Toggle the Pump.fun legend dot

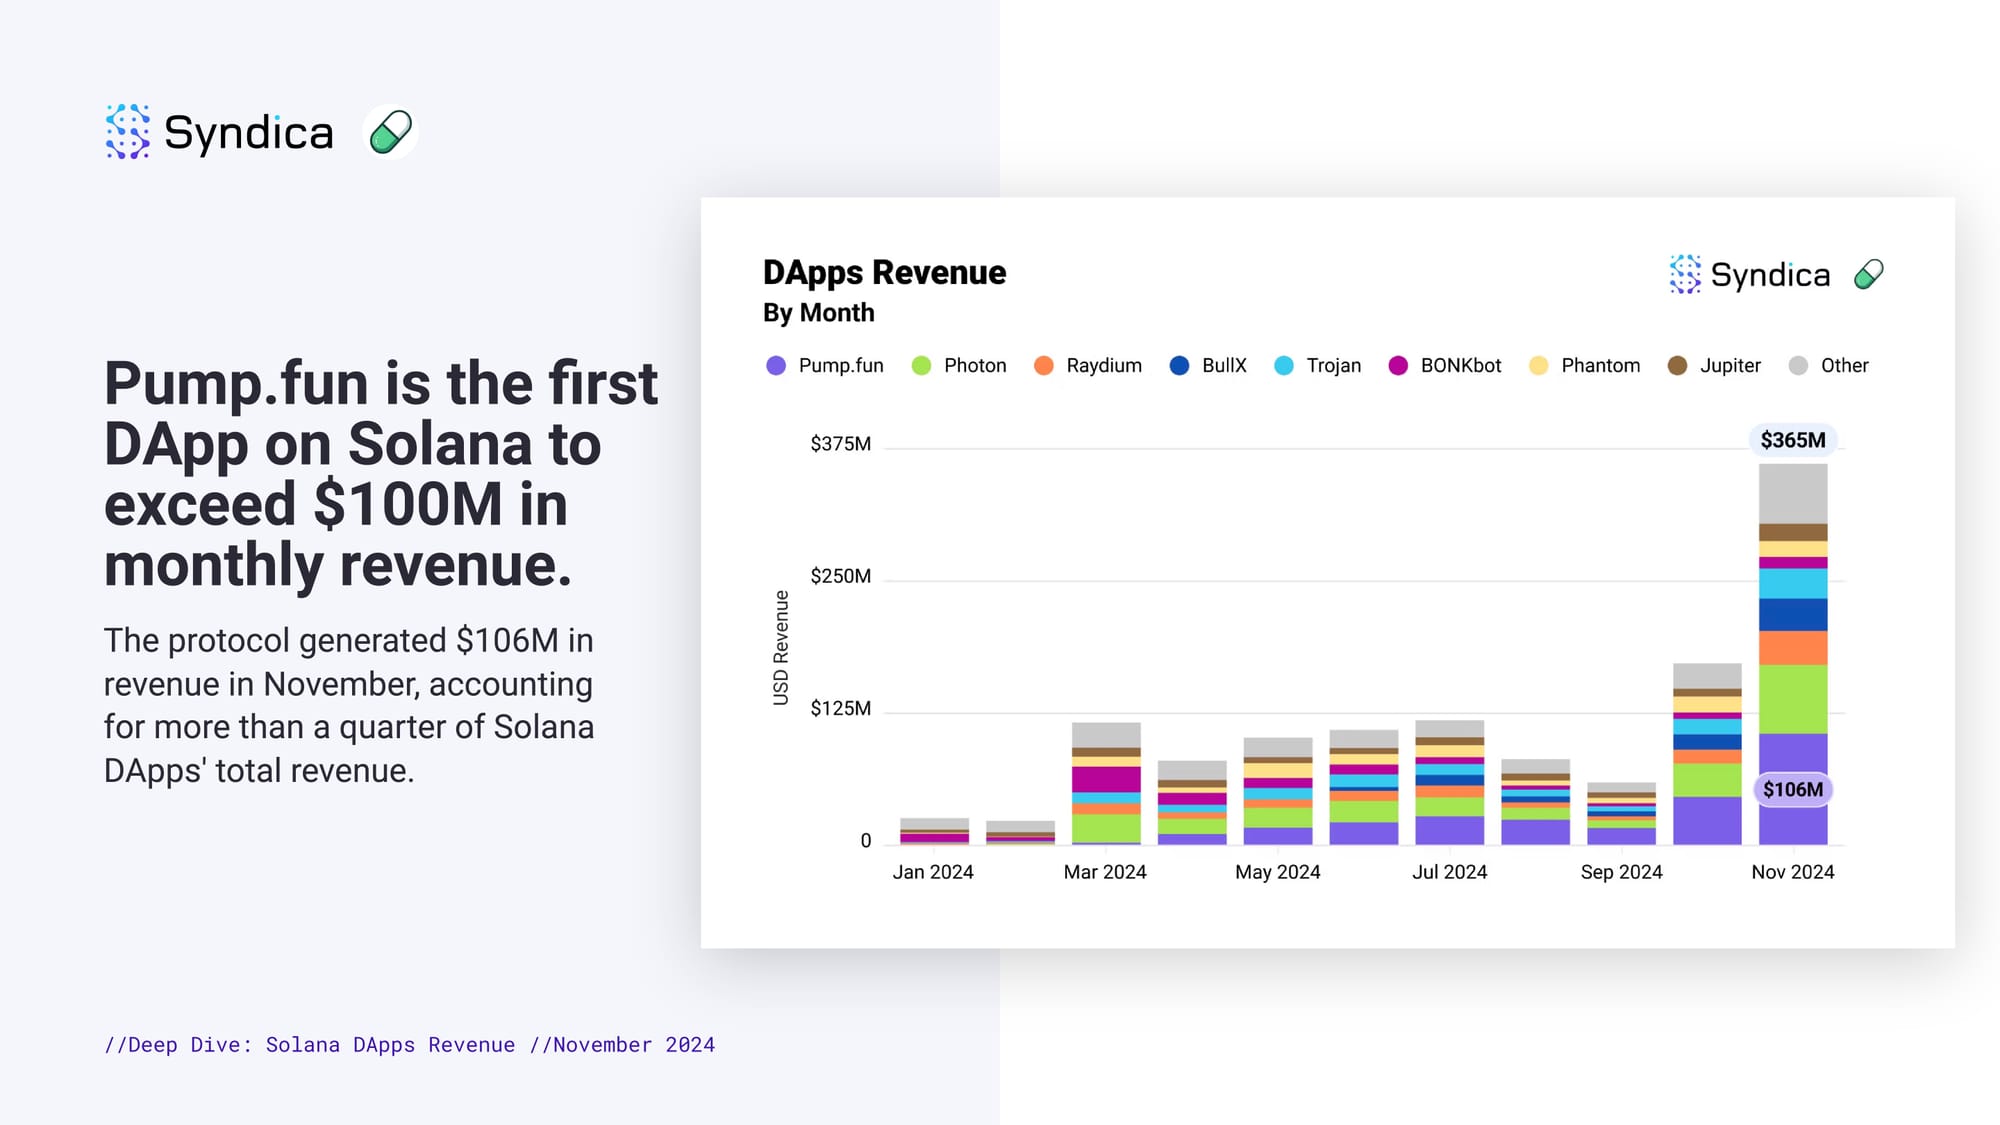(776, 366)
